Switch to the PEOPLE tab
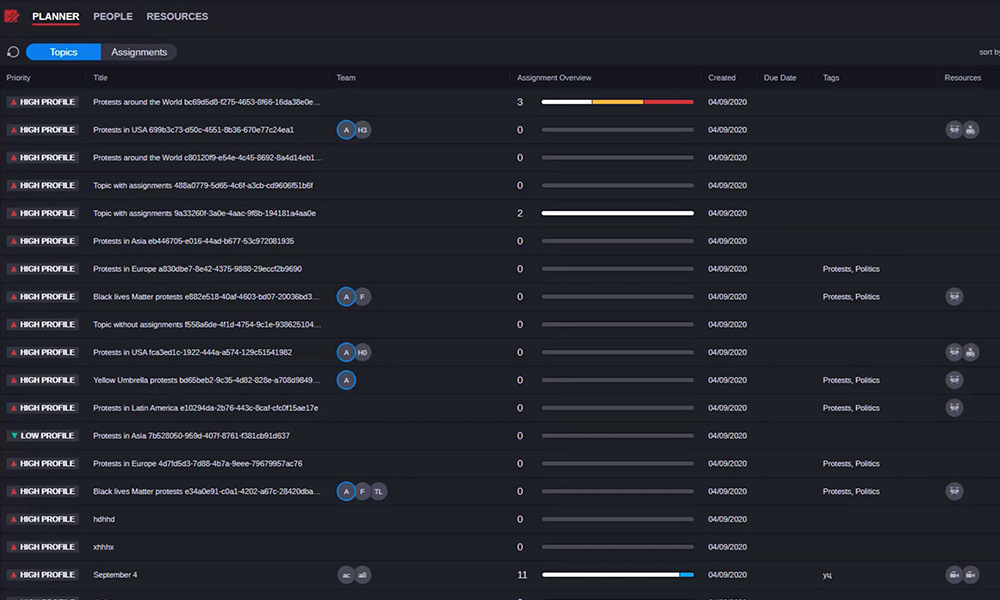1000x600 pixels. click(x=113, y=17)
